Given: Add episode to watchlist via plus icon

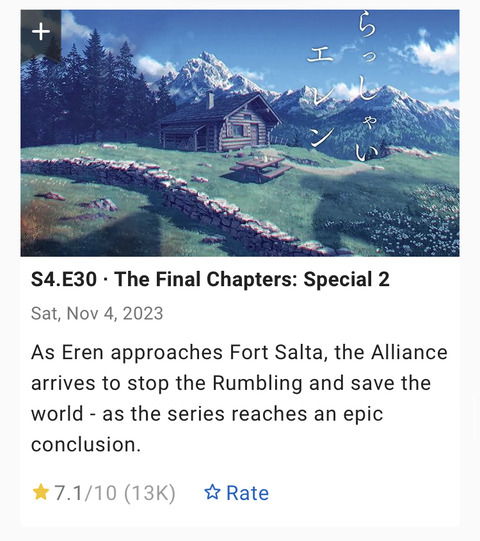Looking at the screenshot, I should coord(41,32).
